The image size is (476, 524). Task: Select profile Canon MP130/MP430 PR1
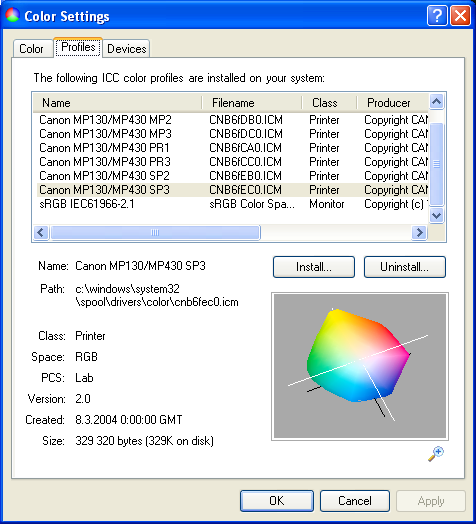tap(104, 148)
